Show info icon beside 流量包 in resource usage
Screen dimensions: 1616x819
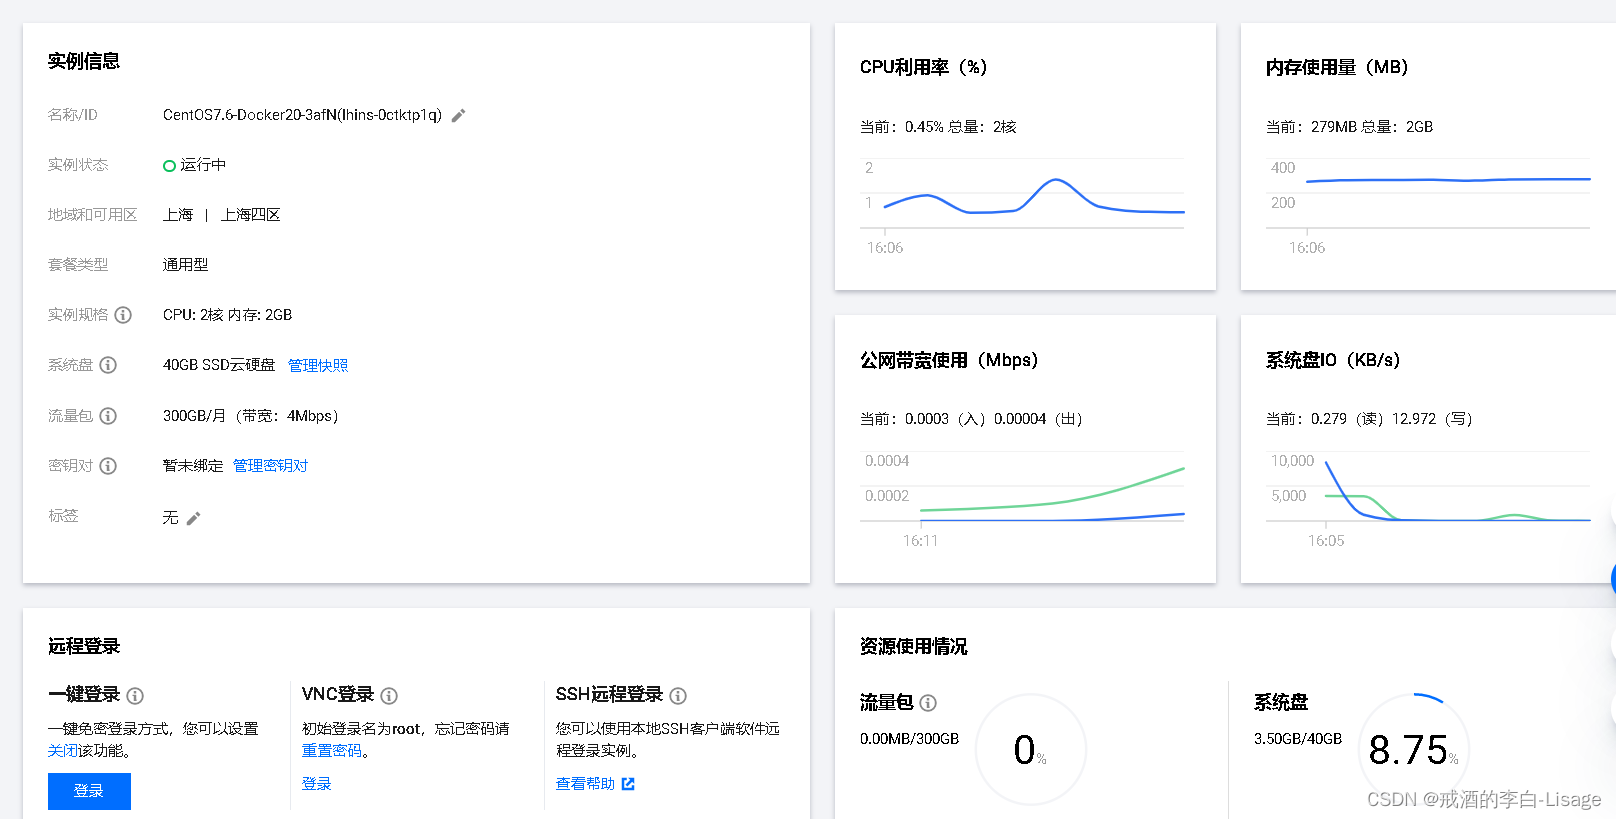click(928, 703)
